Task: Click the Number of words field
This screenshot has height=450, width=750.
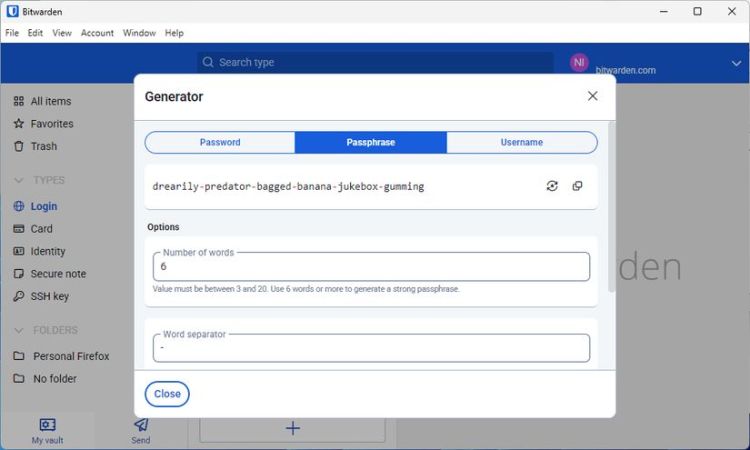Action: pos(371,267)
